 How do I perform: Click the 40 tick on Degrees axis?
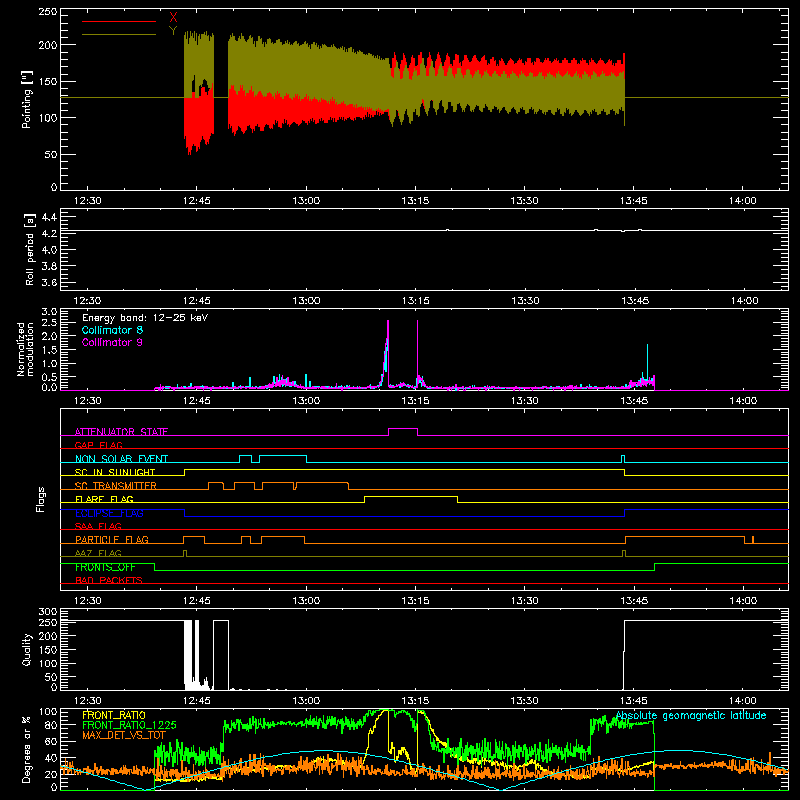(52, 758)
